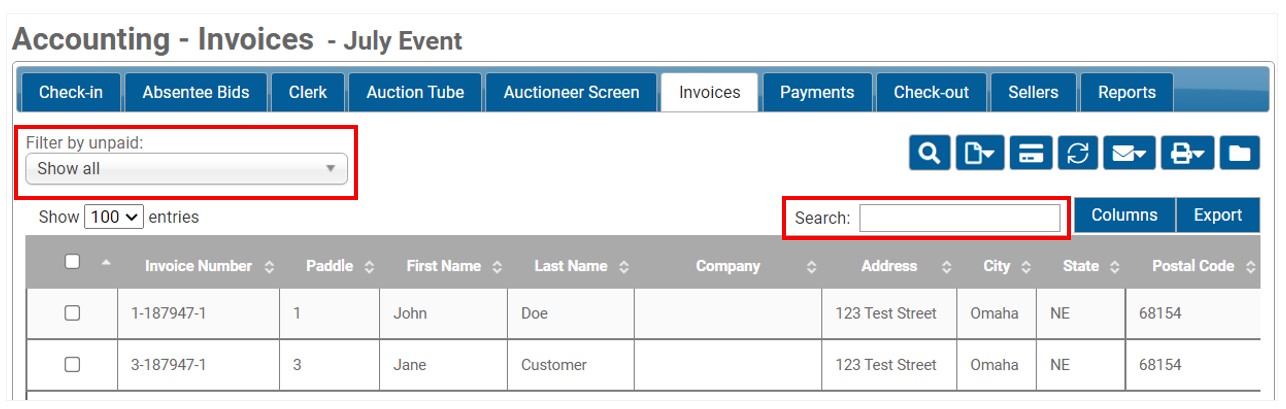Click the first name Jane cell
This screenshot has width=1286, height=409.
[444, 365]
